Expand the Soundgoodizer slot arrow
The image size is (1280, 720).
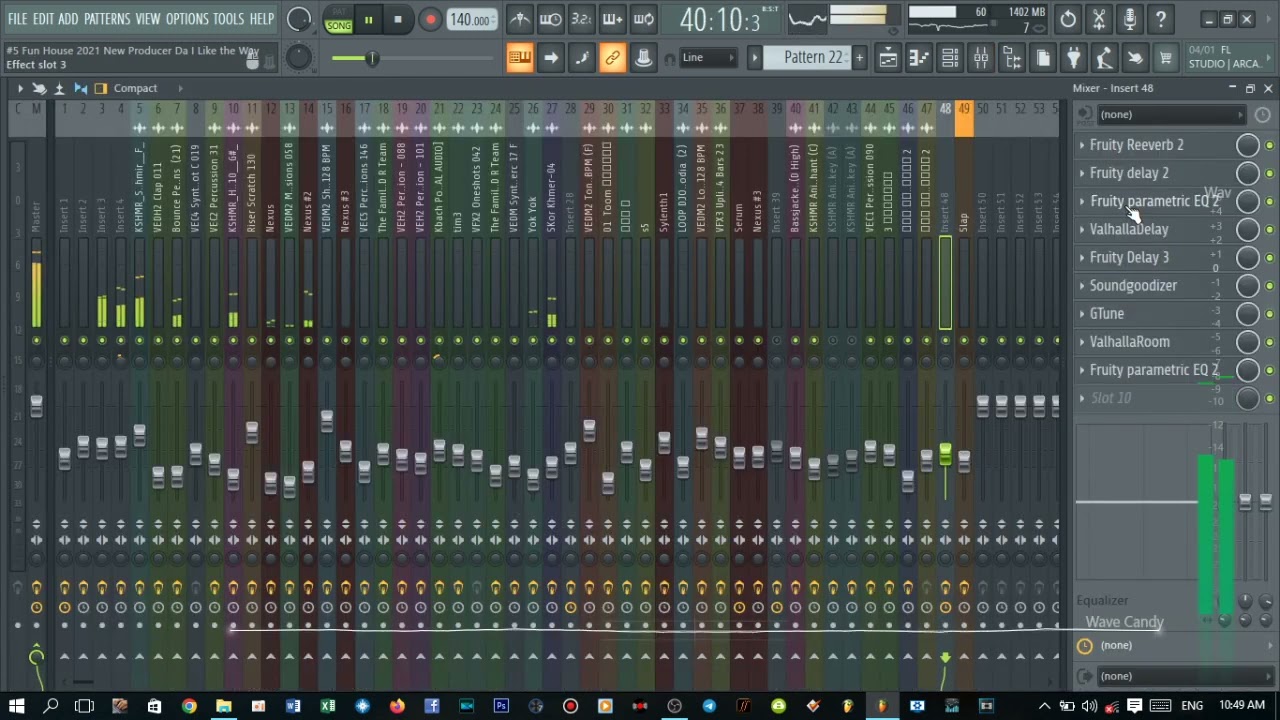click(1082, 285)
